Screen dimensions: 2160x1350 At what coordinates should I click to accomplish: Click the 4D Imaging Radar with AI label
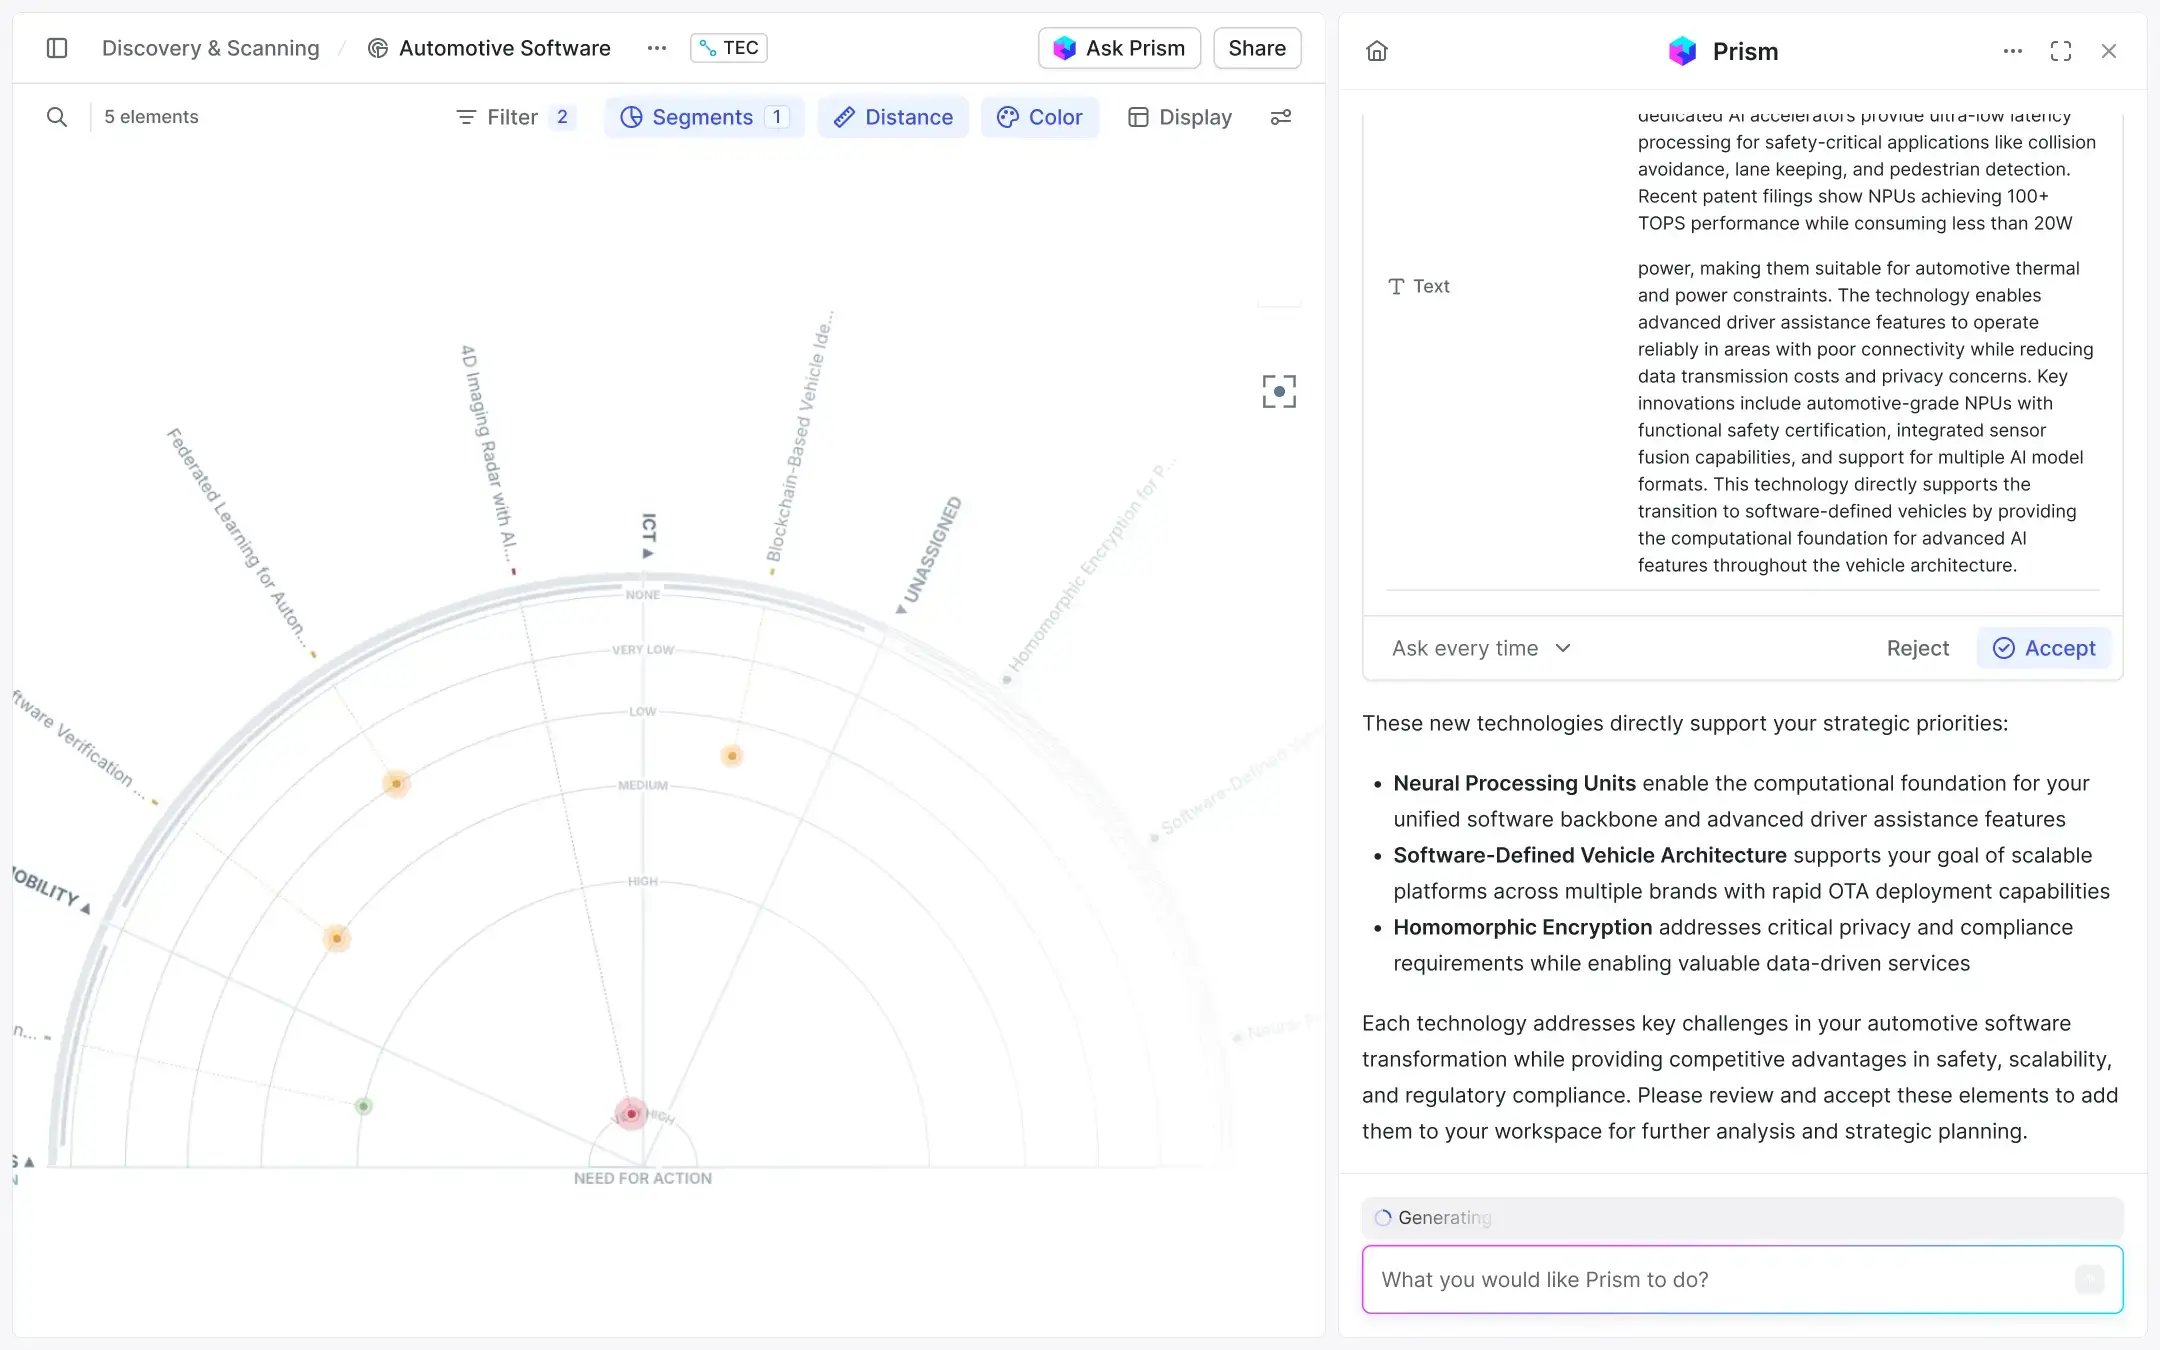489,452
